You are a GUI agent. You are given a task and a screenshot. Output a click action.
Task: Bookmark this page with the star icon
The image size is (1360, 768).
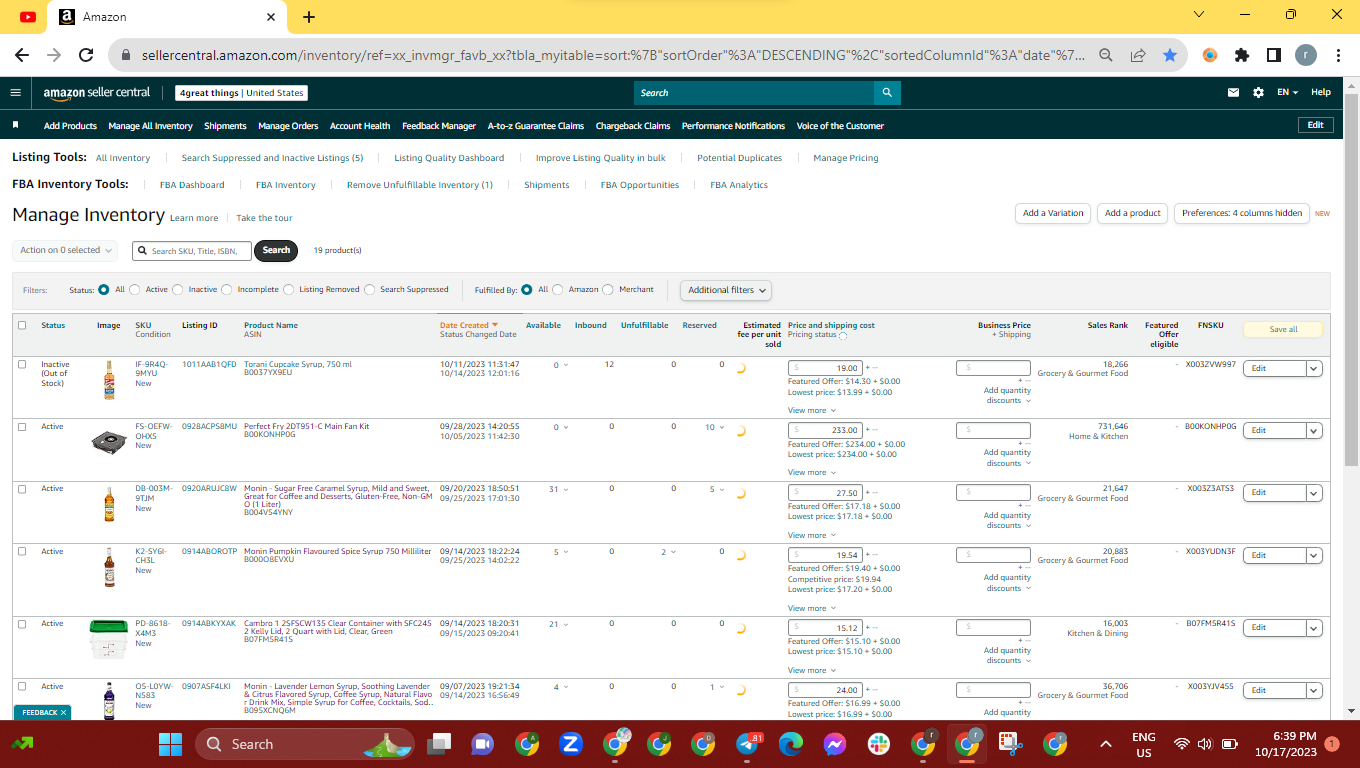pyautogui.click(x=1170, y=56)
